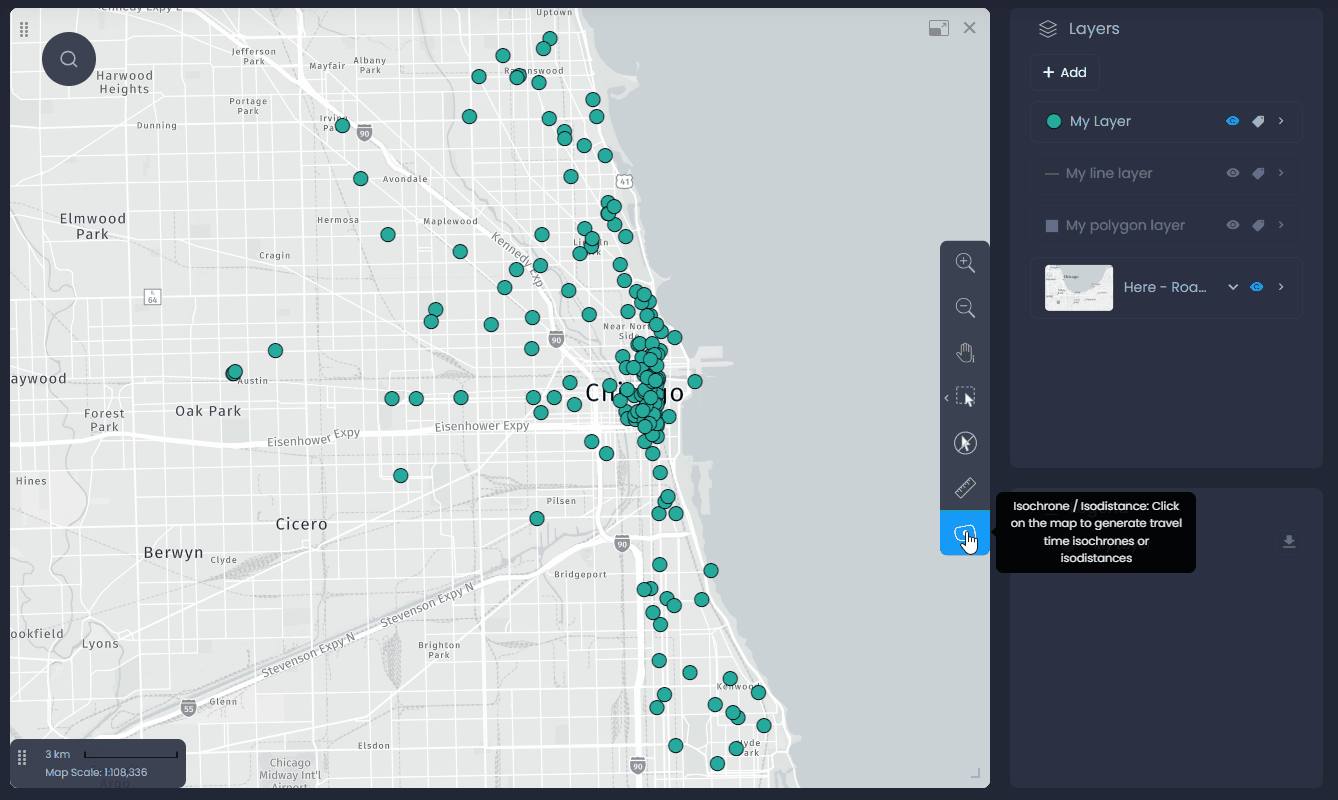Click the Oak Park map label
The image size is (1338, 800).
208,411
